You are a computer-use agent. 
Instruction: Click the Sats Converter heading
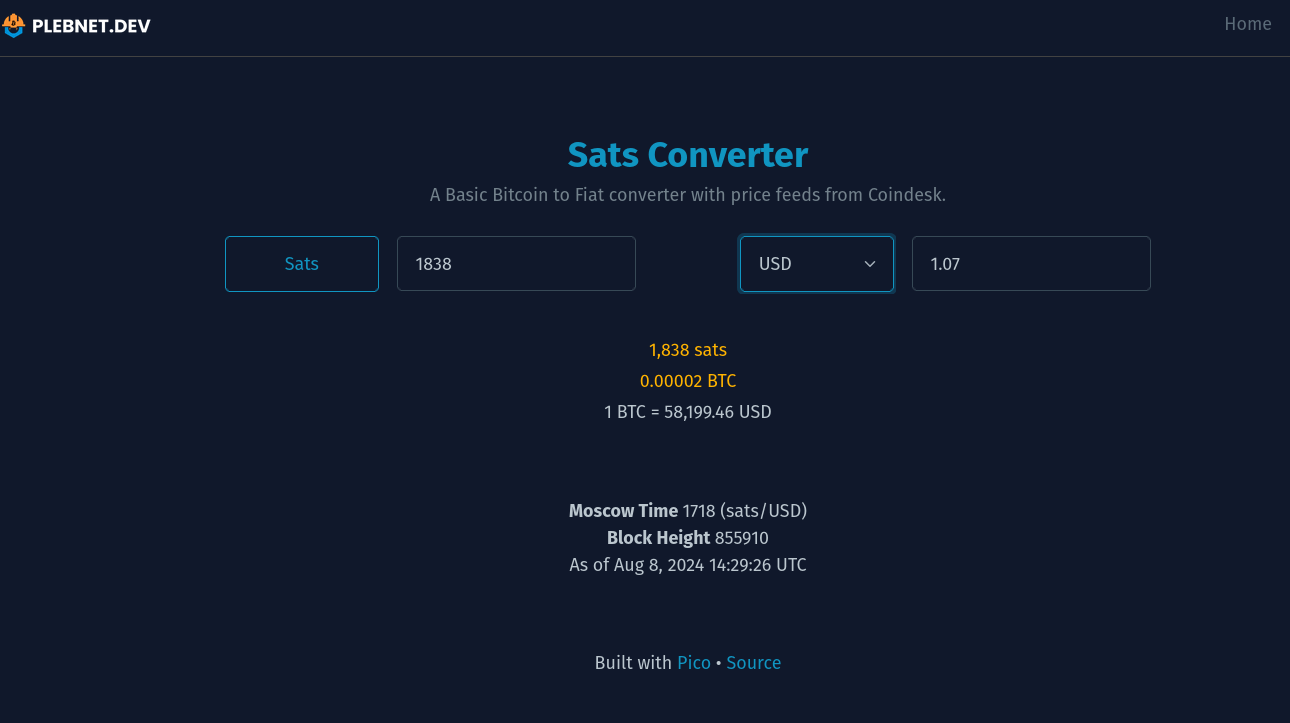click(688, 155)
